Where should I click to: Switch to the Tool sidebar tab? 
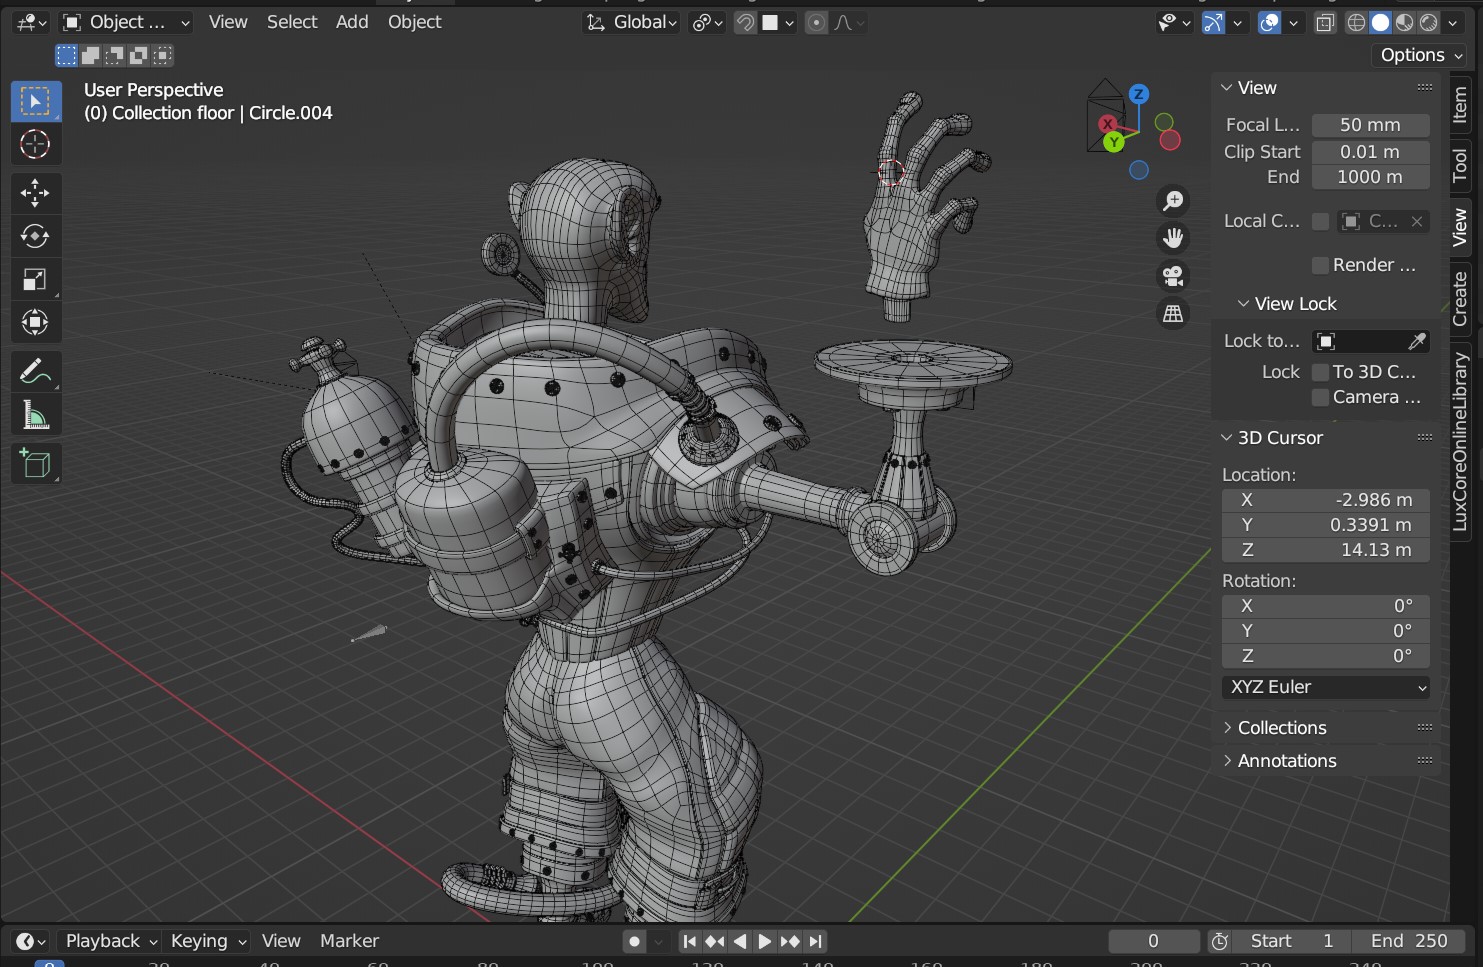(1460, 165)
